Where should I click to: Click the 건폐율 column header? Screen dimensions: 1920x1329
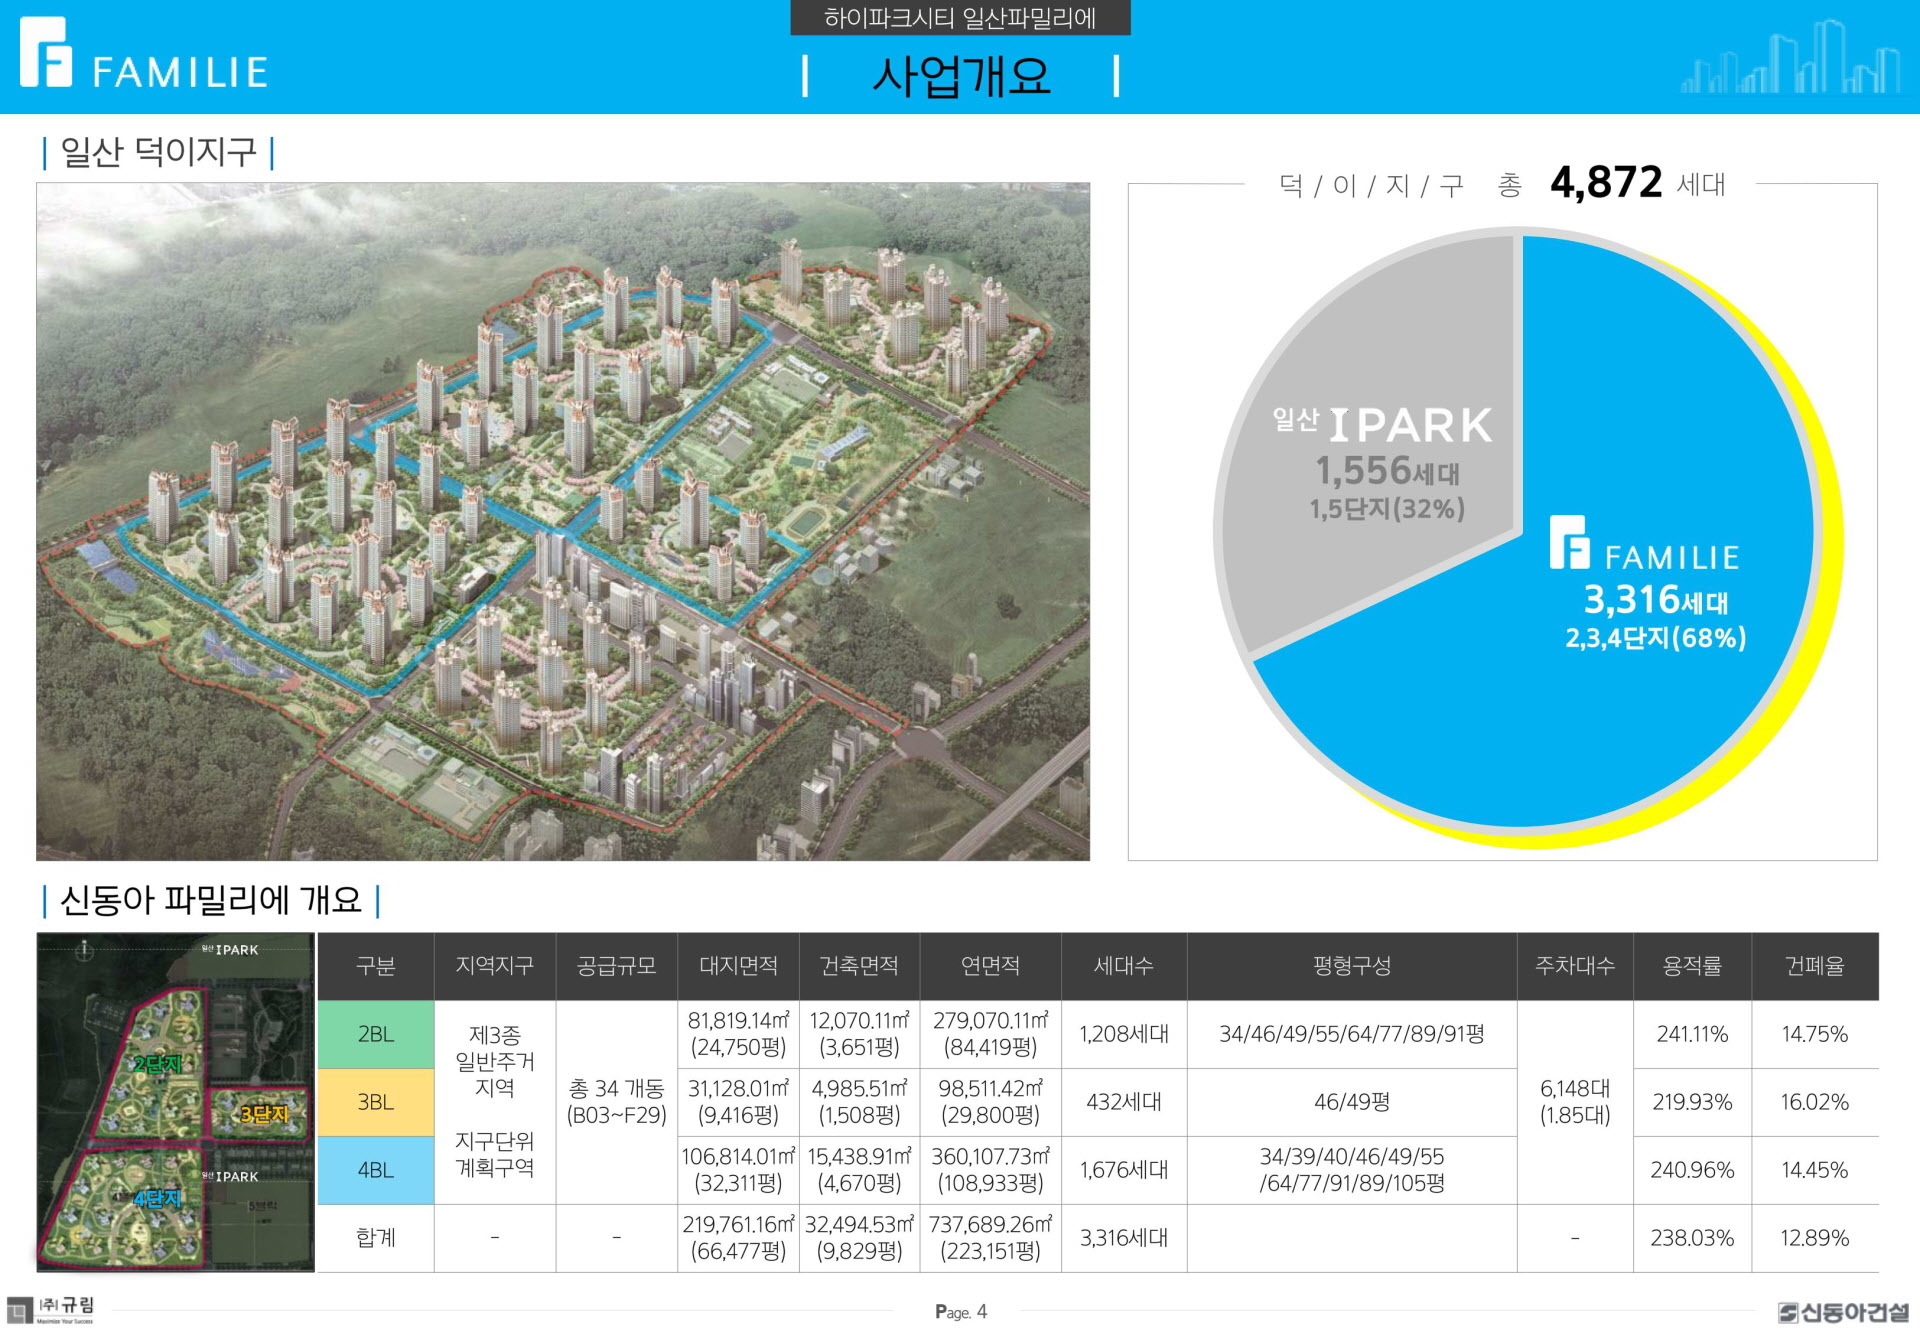pos(1815,966)
